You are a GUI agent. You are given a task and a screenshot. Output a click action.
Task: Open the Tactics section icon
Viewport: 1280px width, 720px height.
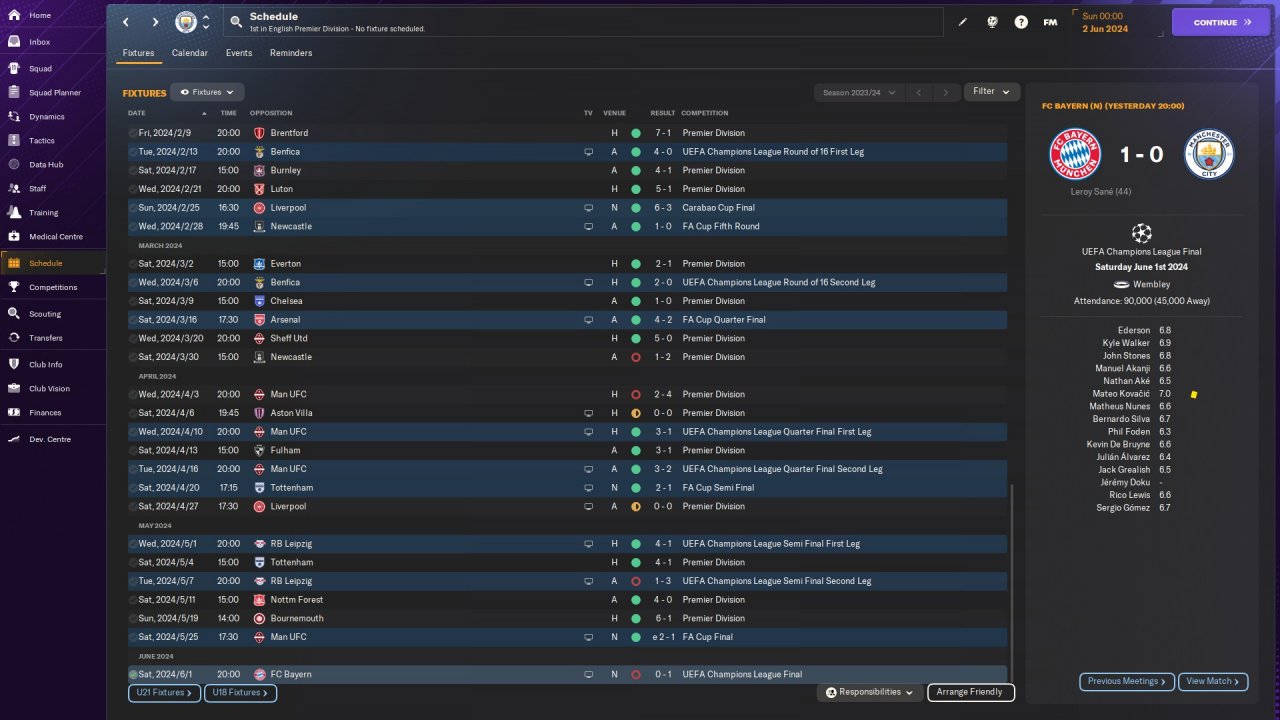click(x=14, y=141)
